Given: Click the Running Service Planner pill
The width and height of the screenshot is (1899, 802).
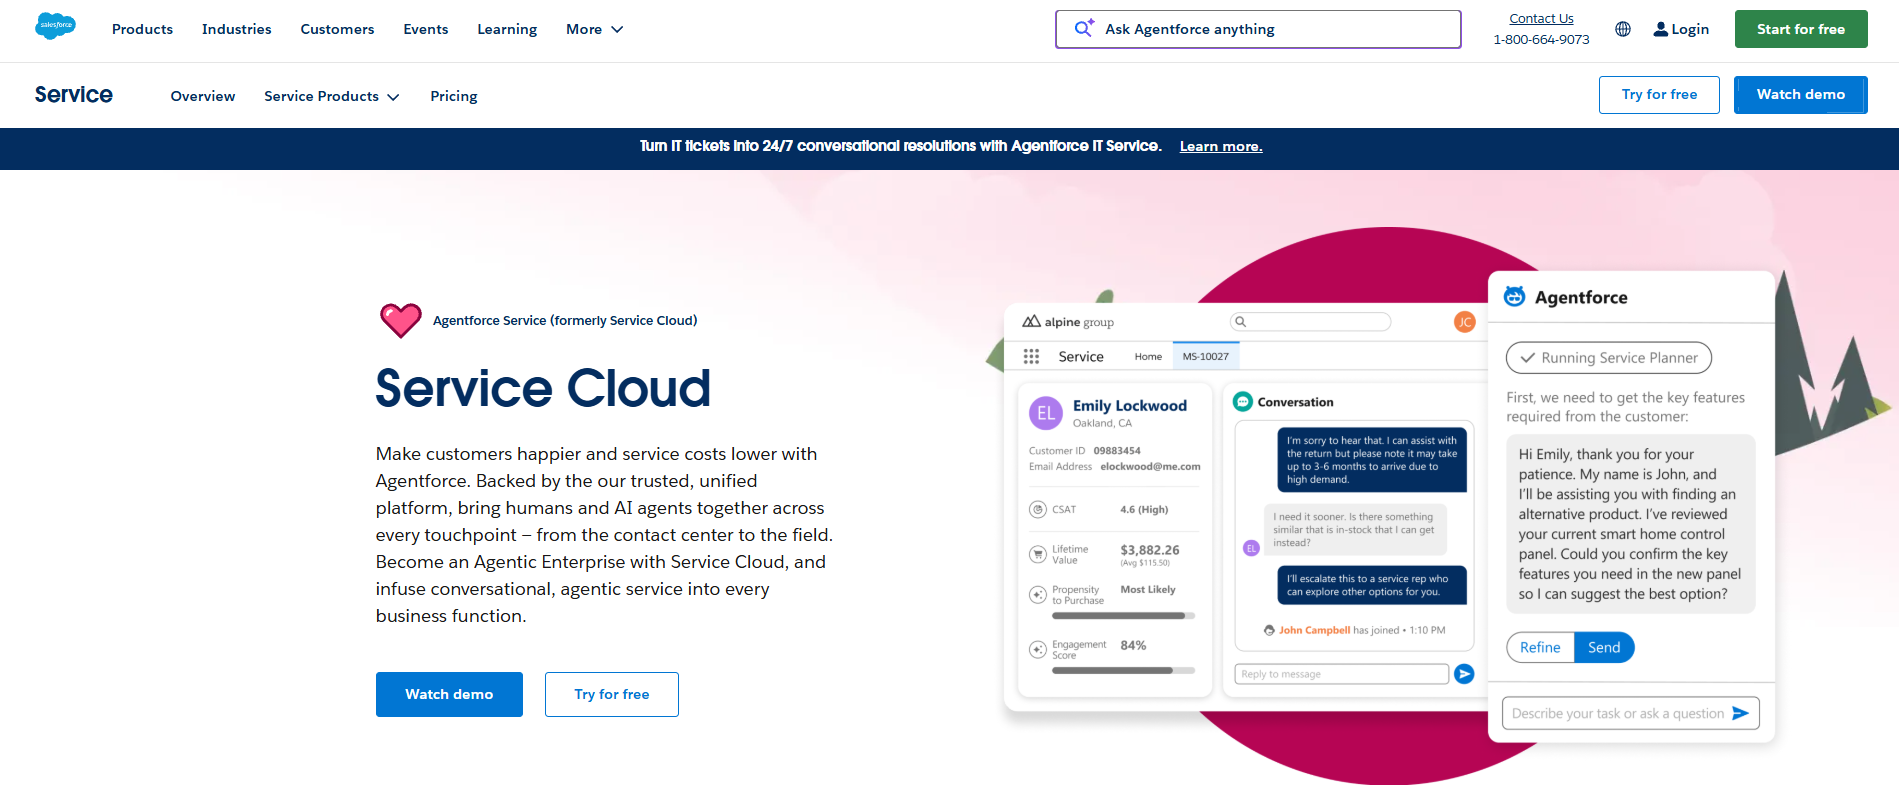Looking at the screenshot, I should (1608, 357).
